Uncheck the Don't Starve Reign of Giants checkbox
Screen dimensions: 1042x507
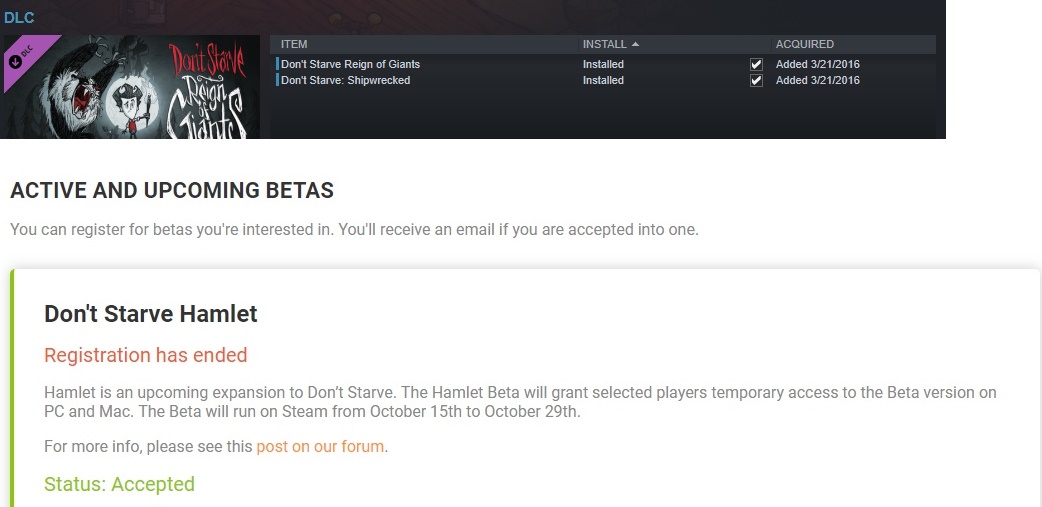(x=756, y=65)
